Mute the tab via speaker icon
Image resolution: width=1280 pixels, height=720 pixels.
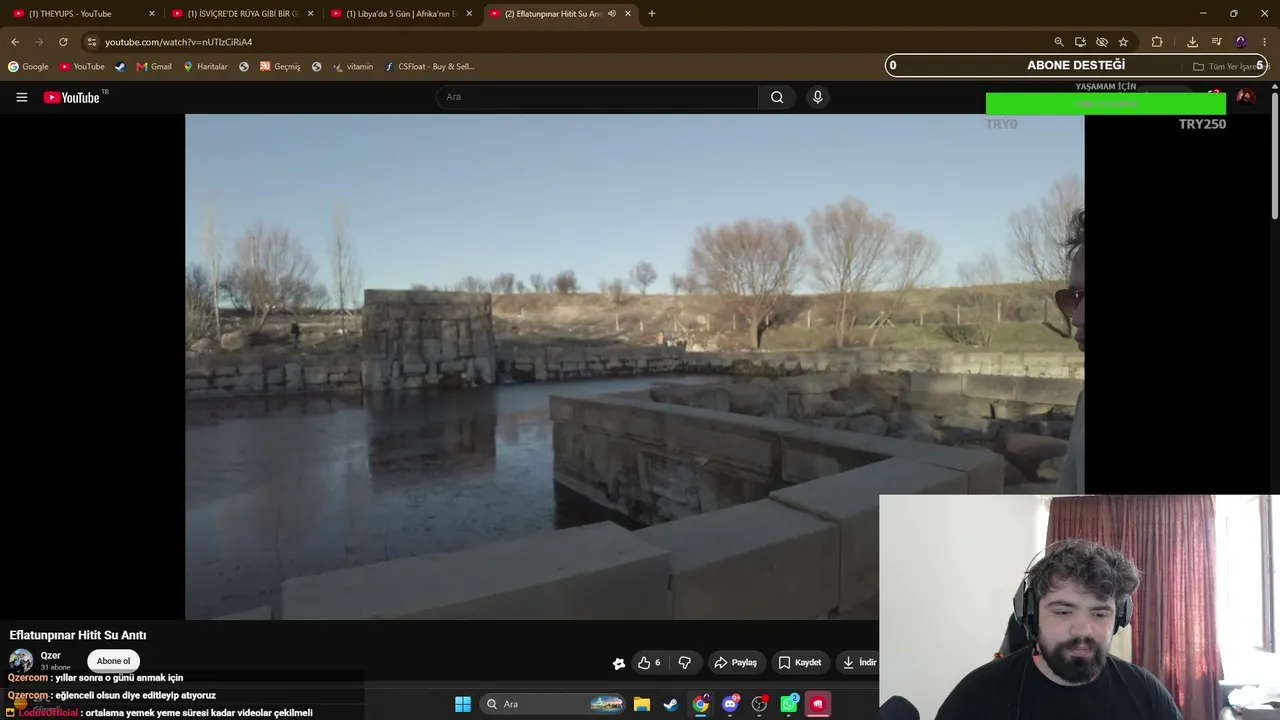coord(612,14)
